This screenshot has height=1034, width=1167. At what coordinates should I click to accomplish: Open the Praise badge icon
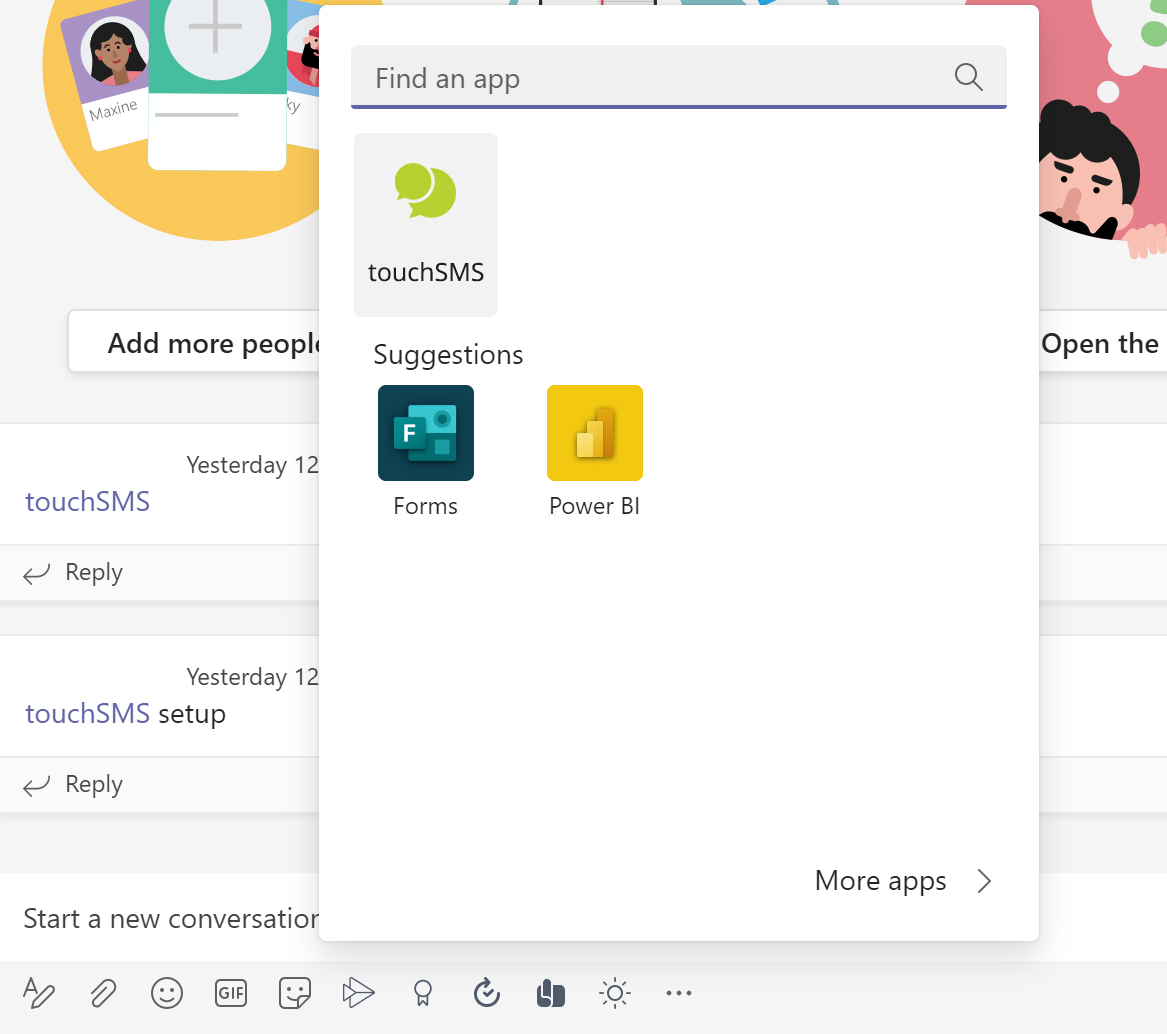pyautogui.click(x=423, y=993)
